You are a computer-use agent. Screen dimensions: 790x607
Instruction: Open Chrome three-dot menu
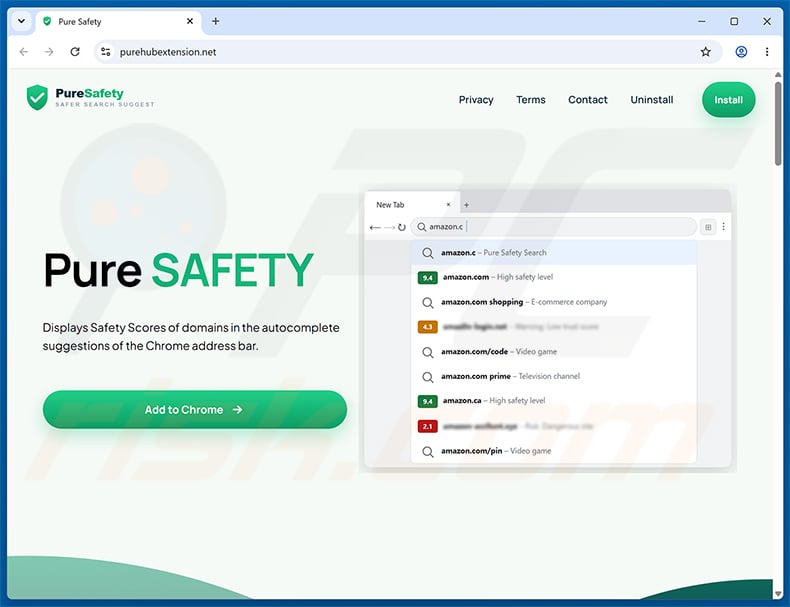767,52
